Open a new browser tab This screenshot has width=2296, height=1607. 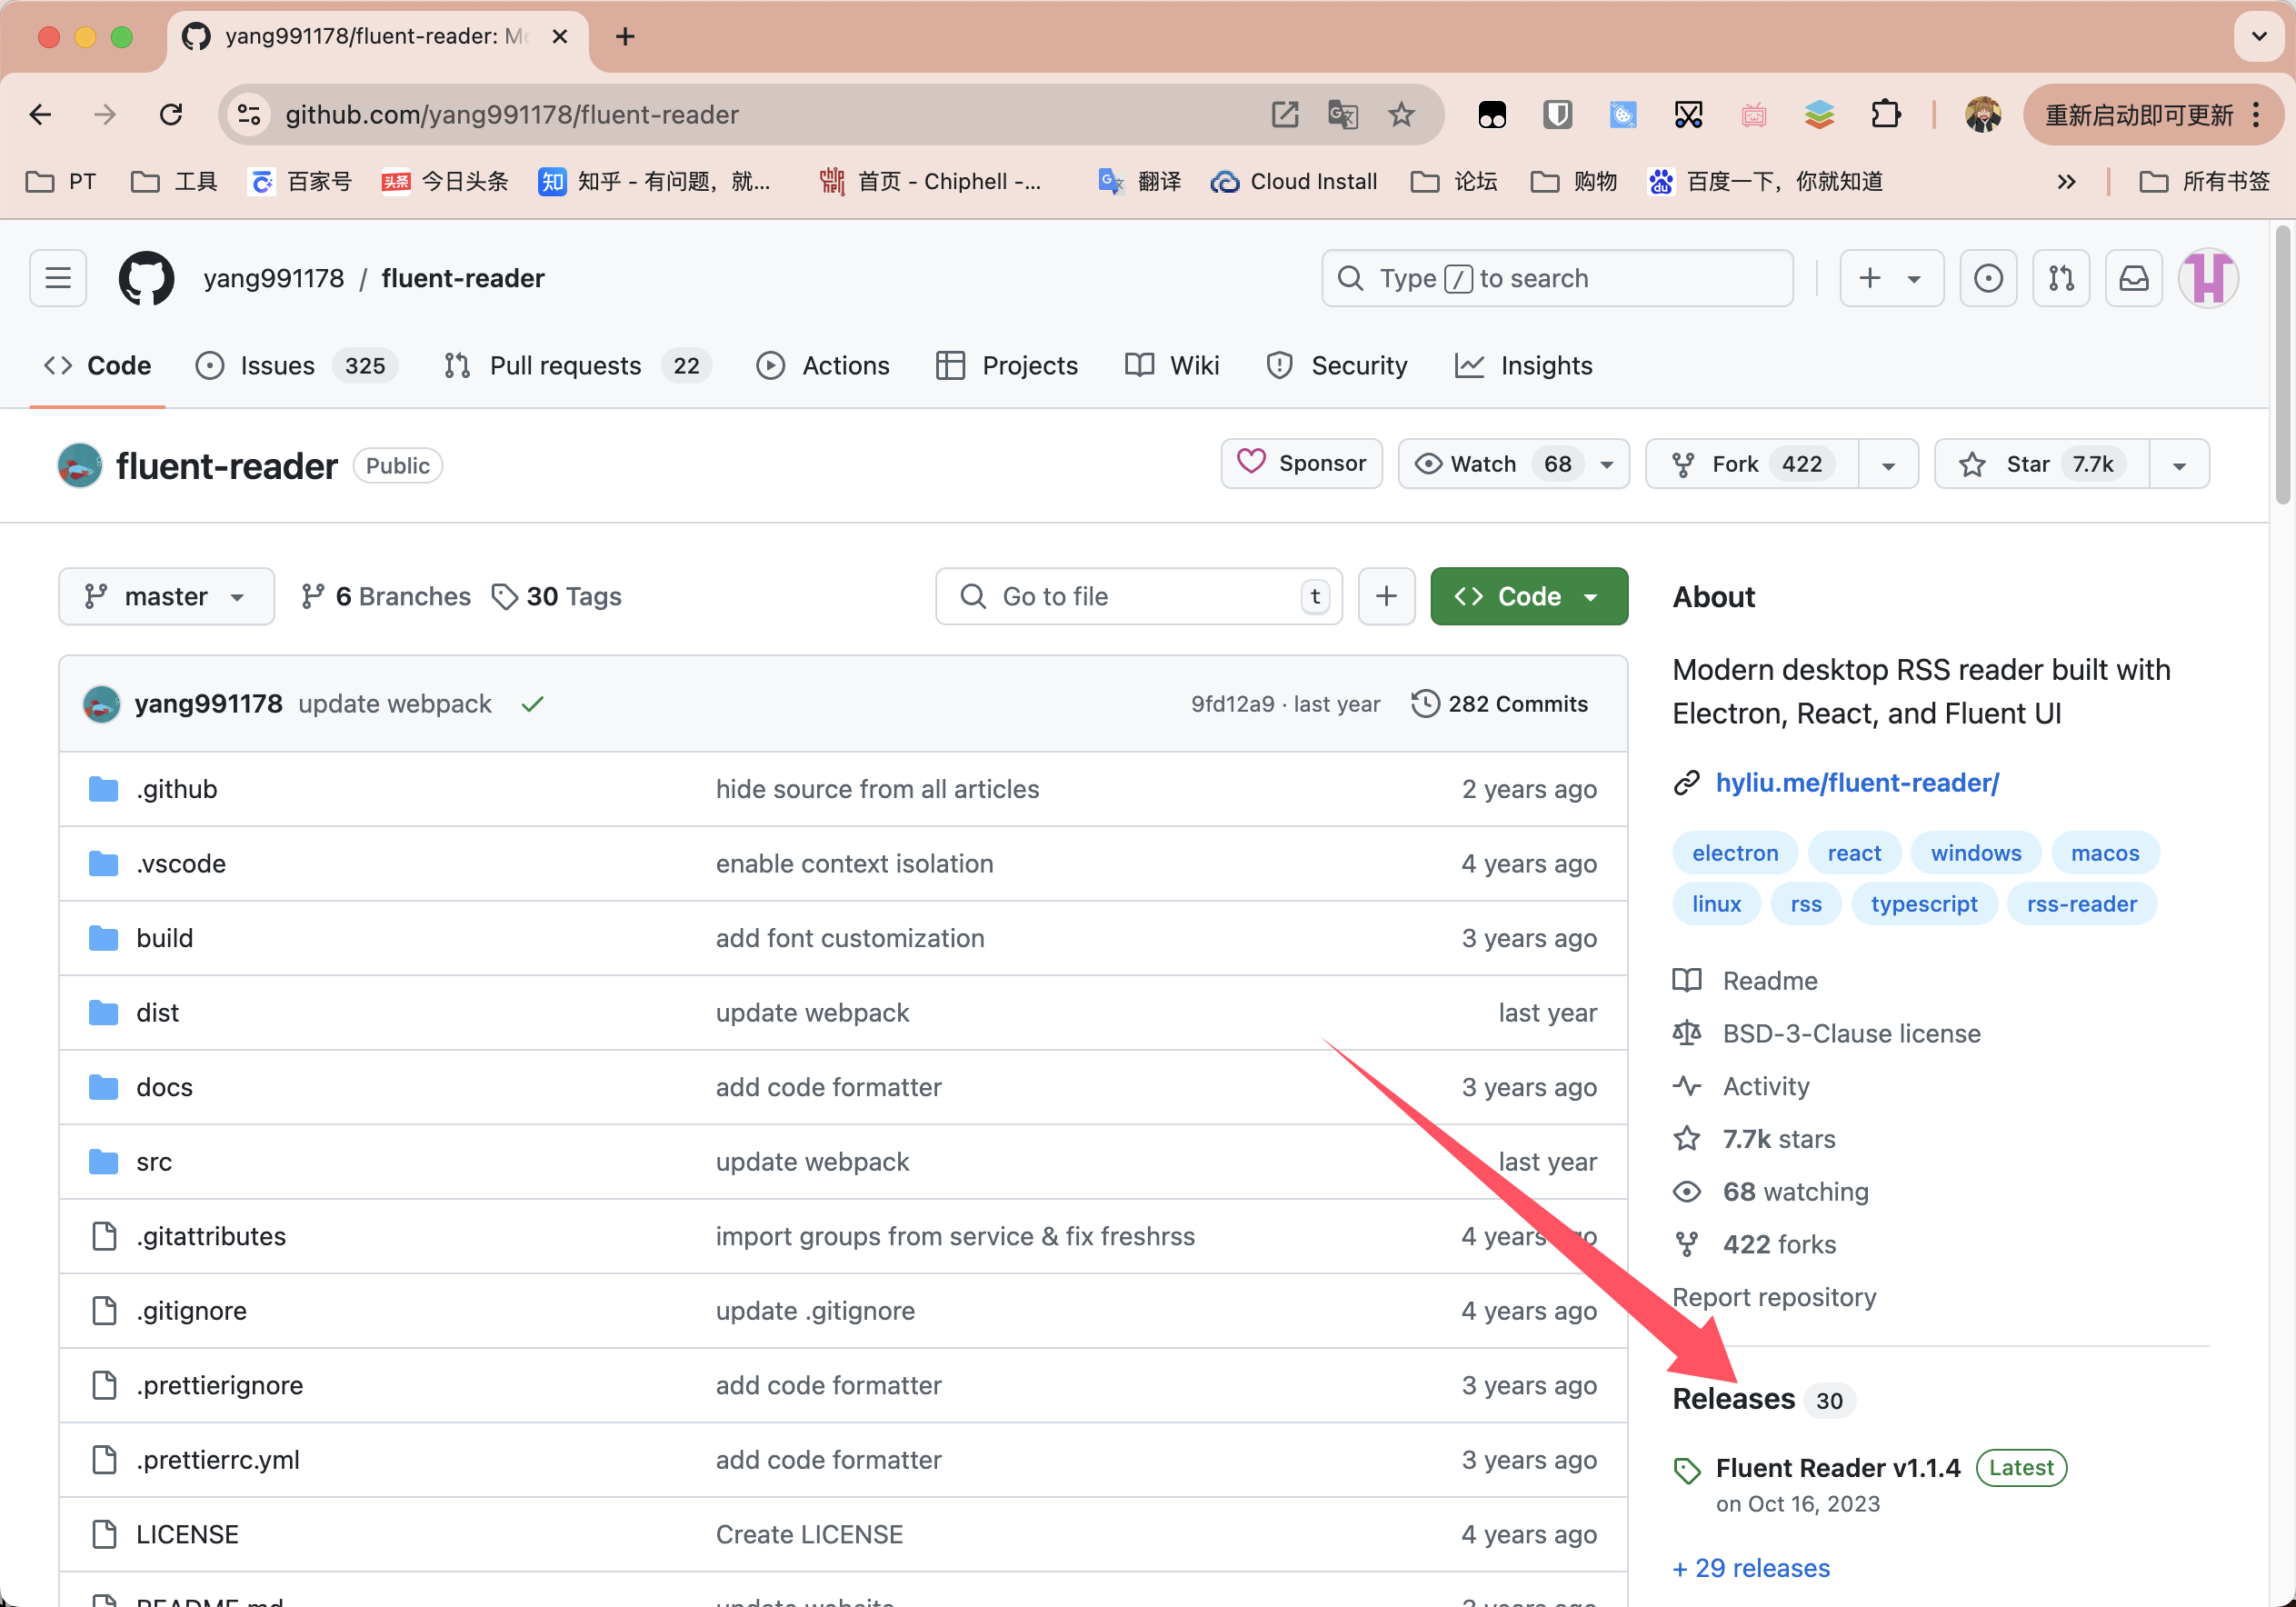point(625,37)
